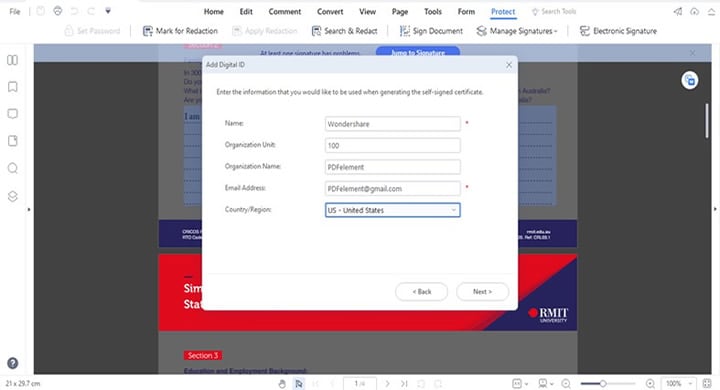This screenshot has height=390, width=720.
Task: Adjust the zoom slider handle
Action: (x=603, y=384)
